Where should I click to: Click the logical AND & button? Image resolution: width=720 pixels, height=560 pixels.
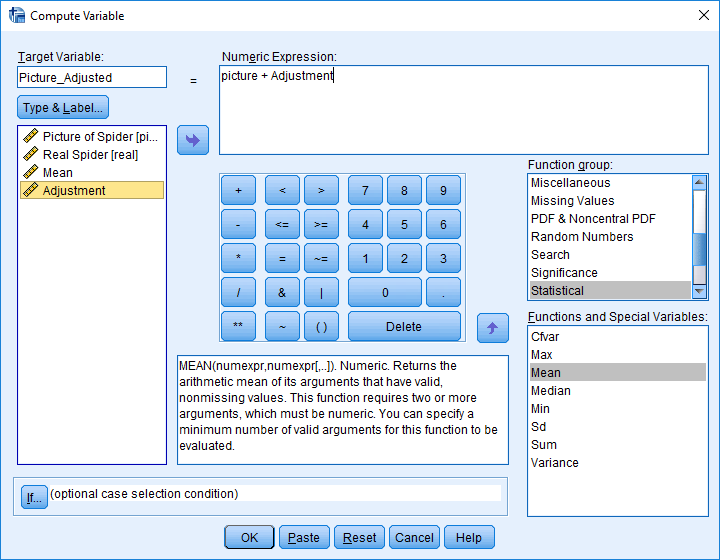click(282, 293)
